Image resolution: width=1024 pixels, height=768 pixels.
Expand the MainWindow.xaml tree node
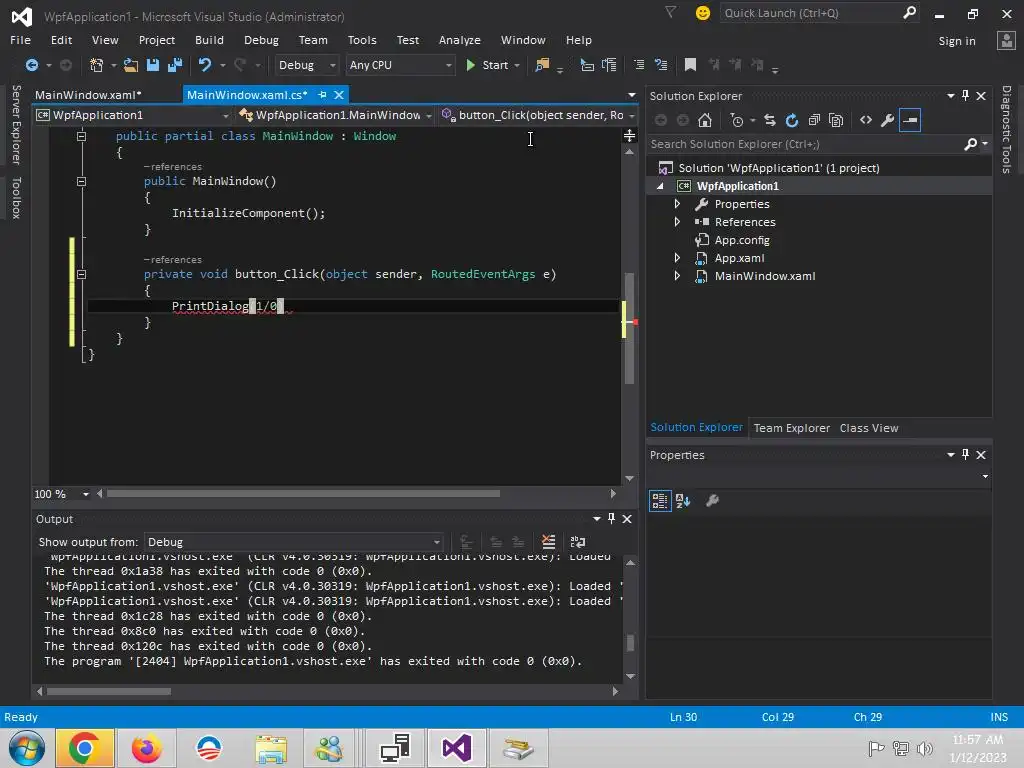(x=677, y=276)
